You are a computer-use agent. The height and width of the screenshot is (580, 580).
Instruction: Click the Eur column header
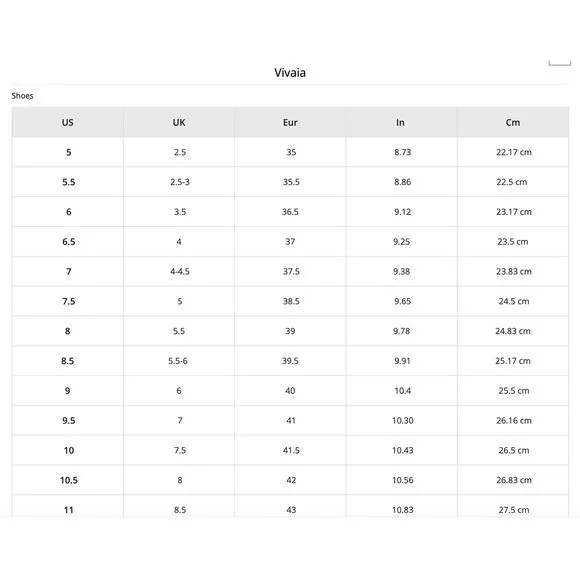click(290, 122)
